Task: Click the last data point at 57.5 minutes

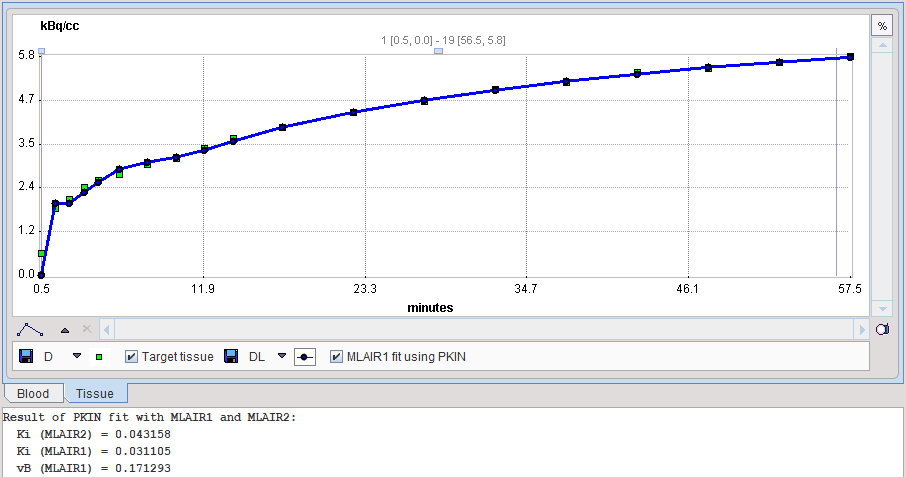Action: 850,57
